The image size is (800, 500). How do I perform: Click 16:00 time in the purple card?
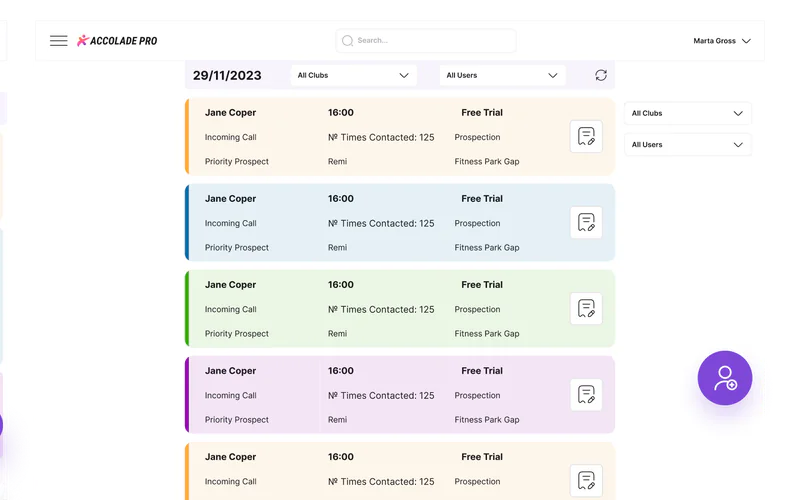click(x=341, y=371)
